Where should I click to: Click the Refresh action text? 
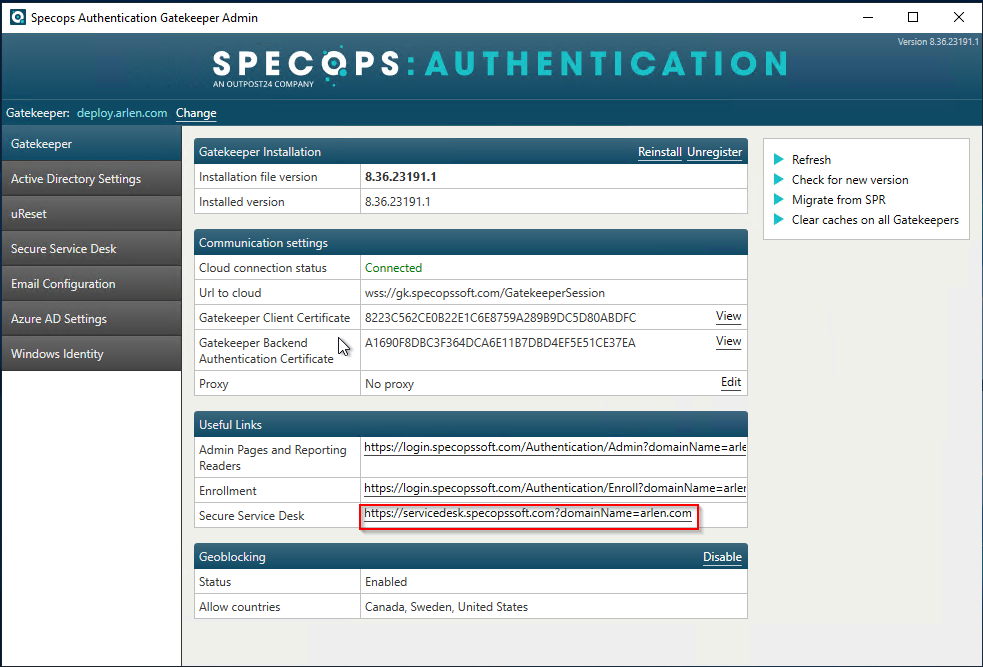(811, 159)
